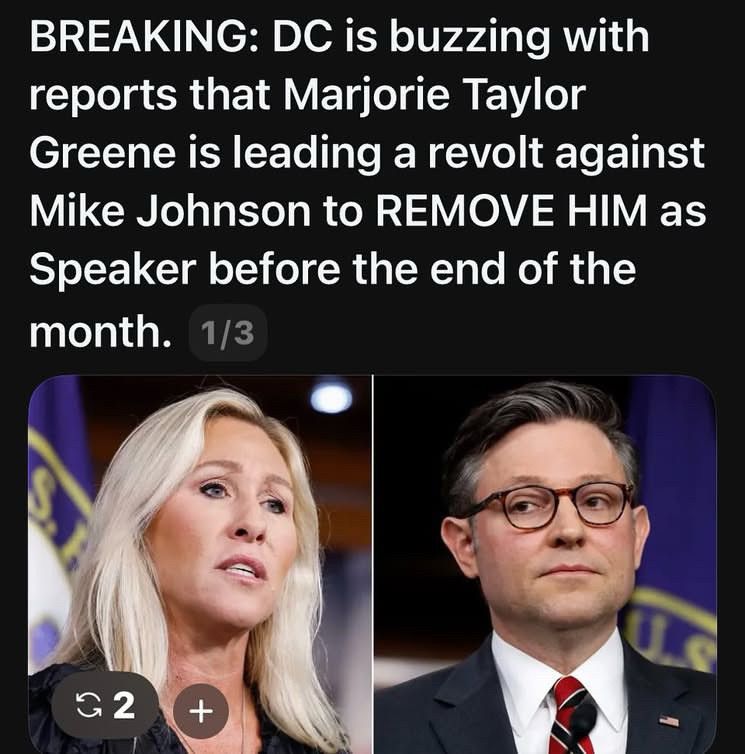Tap the BREAKING headline first line
The image size is (745, 754).
339,38
